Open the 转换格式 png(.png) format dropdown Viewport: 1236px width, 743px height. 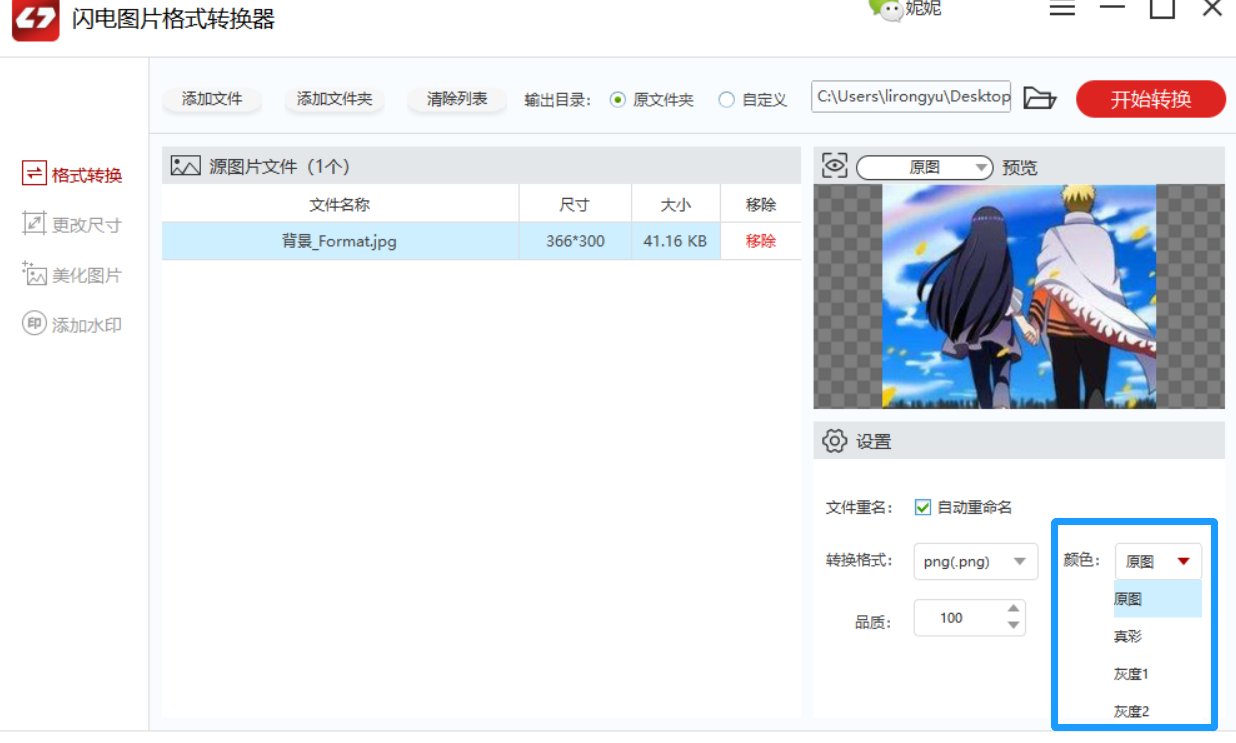(x=975, y=561)
